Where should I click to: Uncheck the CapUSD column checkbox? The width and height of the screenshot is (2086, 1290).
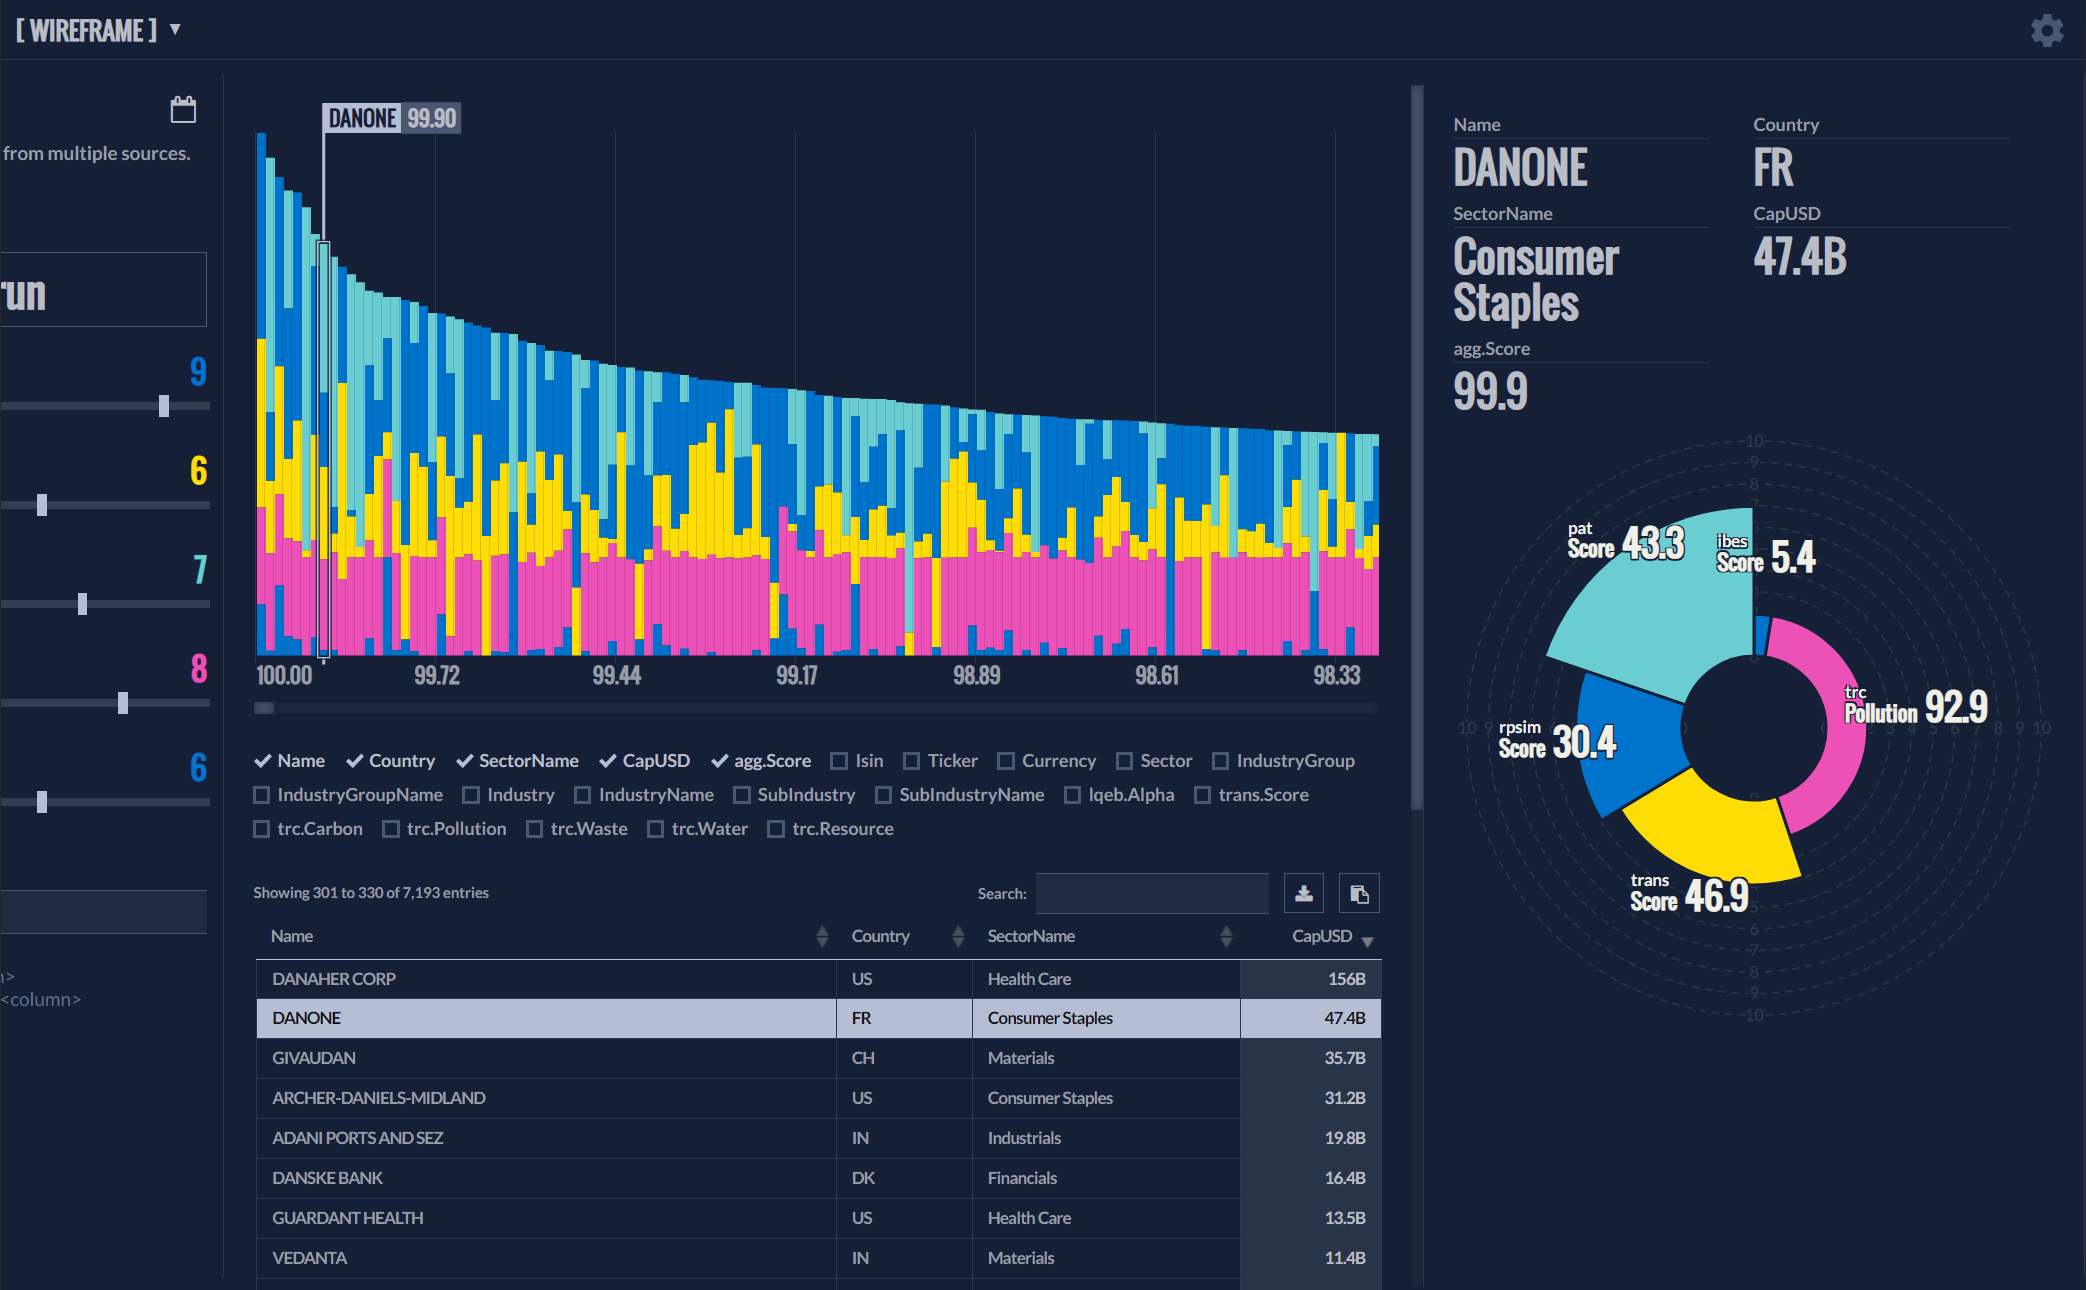coord(607,761)
